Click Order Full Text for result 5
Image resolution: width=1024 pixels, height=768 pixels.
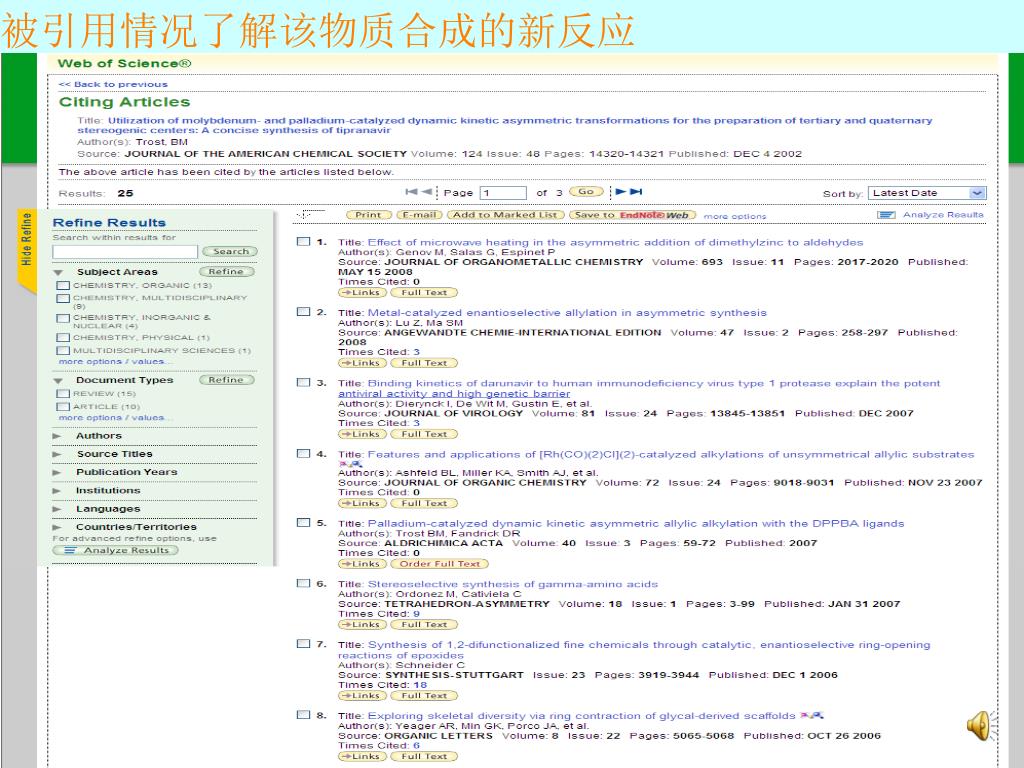click(x=440, y=564)
